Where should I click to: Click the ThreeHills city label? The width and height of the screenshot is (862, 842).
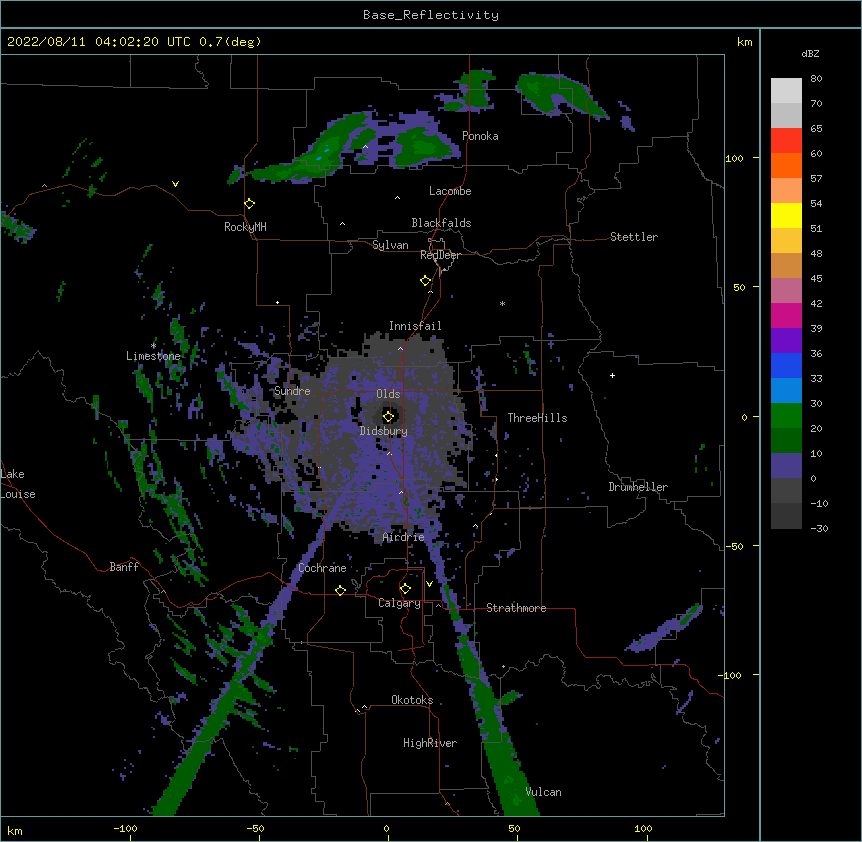pos(537,418)
